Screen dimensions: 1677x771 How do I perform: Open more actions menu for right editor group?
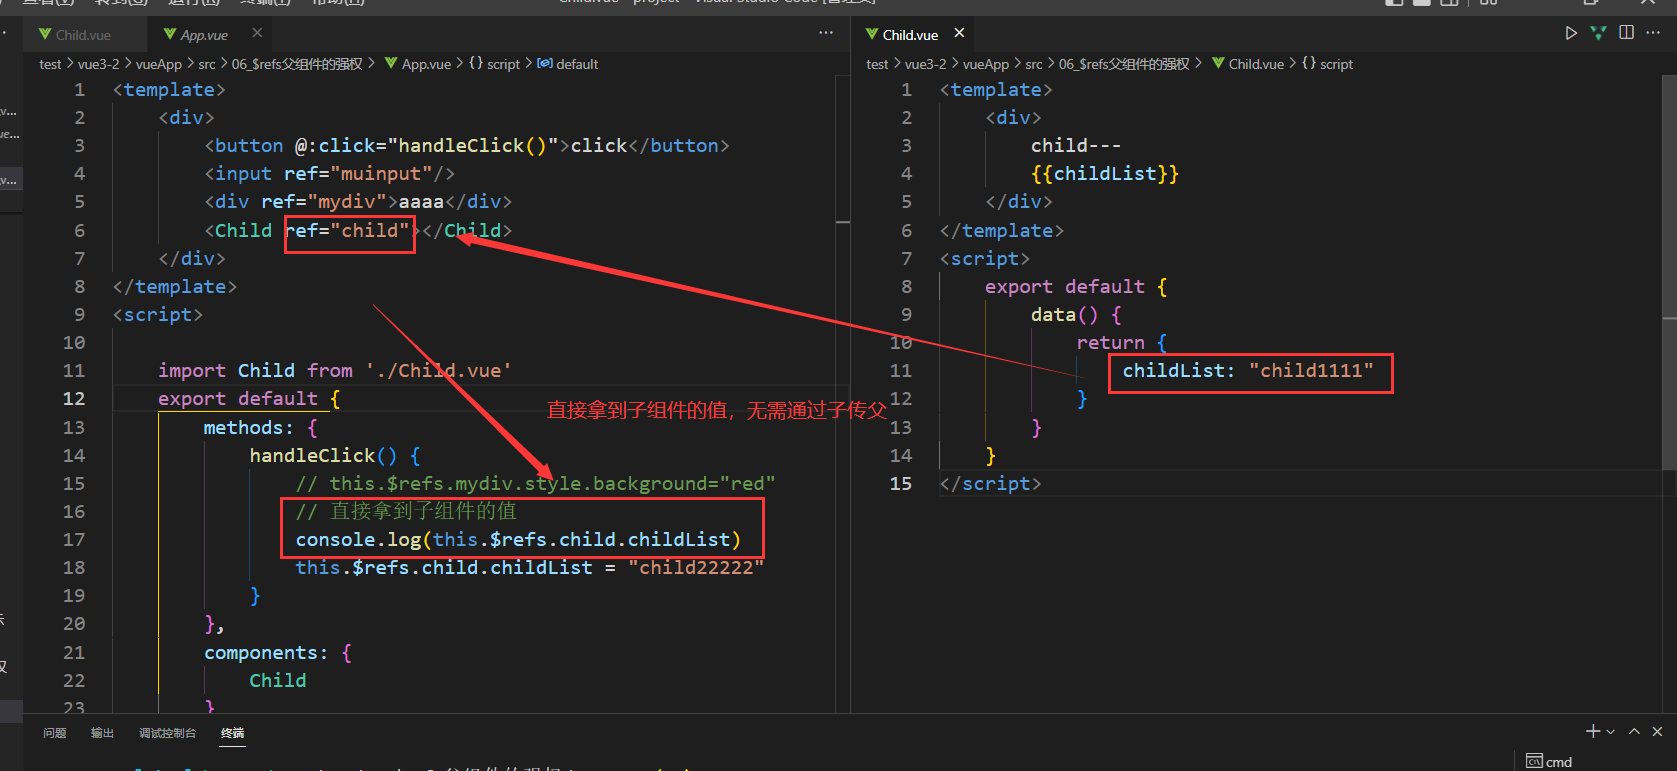click(1653, 33)
